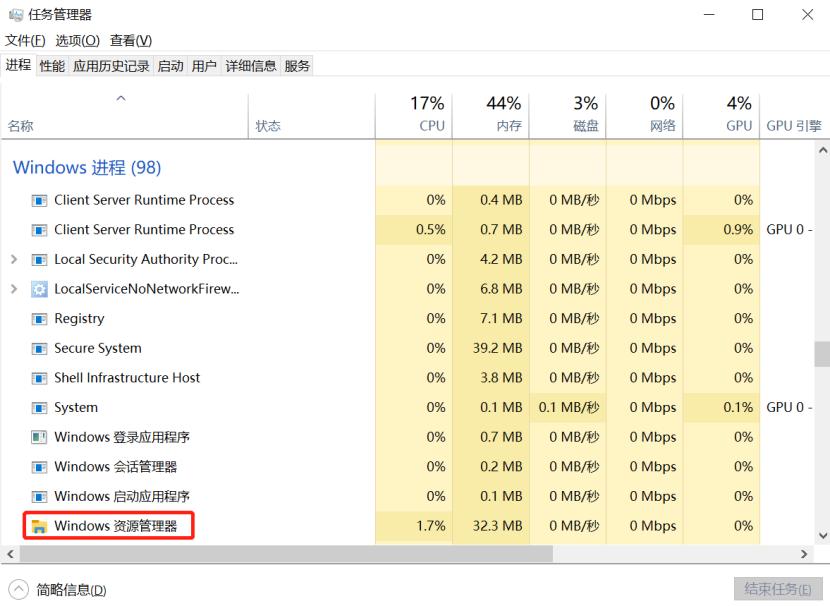Click the horizontal scrollbar right arrow
Screen dimensions: 830x606
806,552
